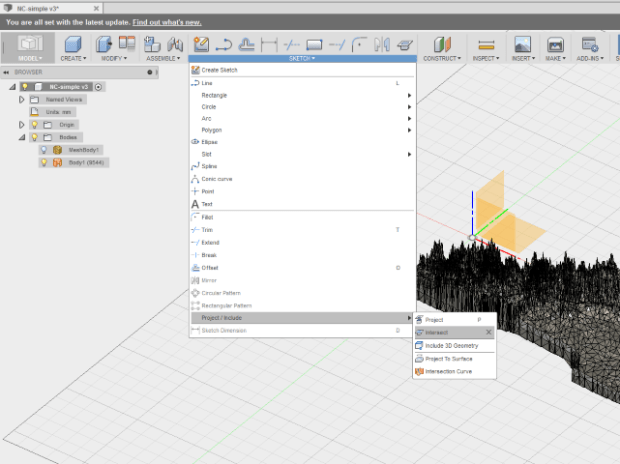Image resolution: width=620 pixels, height=464 pixels.
Task: Activate NC-simple v3 component radio button
Action: [98, 87]
